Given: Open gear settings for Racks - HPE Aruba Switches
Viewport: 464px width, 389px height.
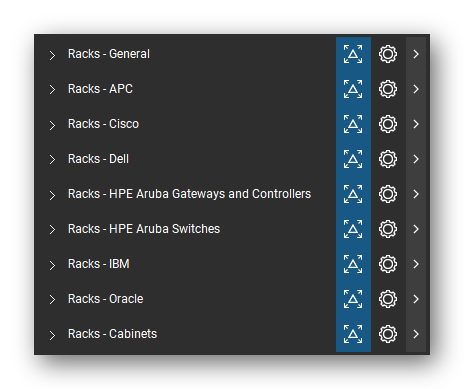Looking at the screenshot, I should (388, 229).
